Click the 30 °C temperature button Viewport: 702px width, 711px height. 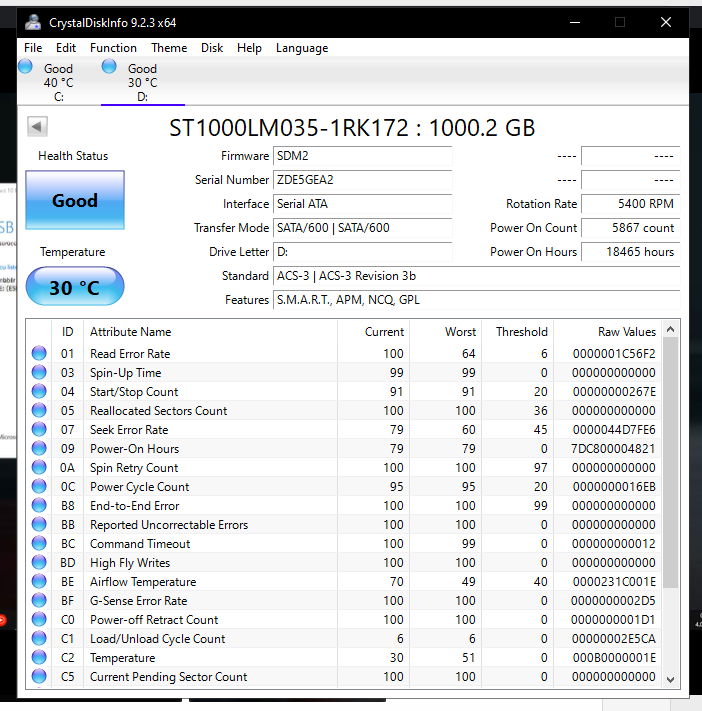pyautogui.click(x=75, y=288)
